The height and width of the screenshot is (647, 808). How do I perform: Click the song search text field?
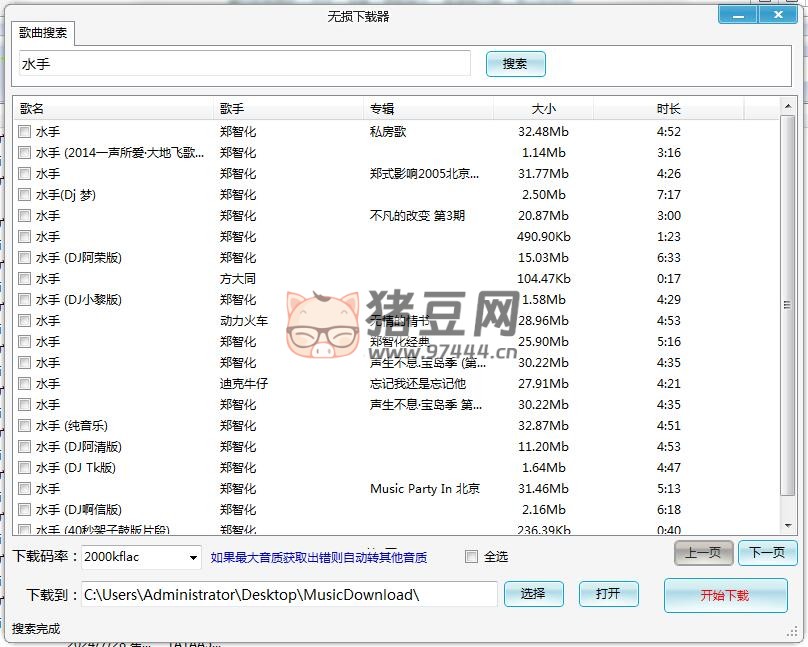[244, 63]
